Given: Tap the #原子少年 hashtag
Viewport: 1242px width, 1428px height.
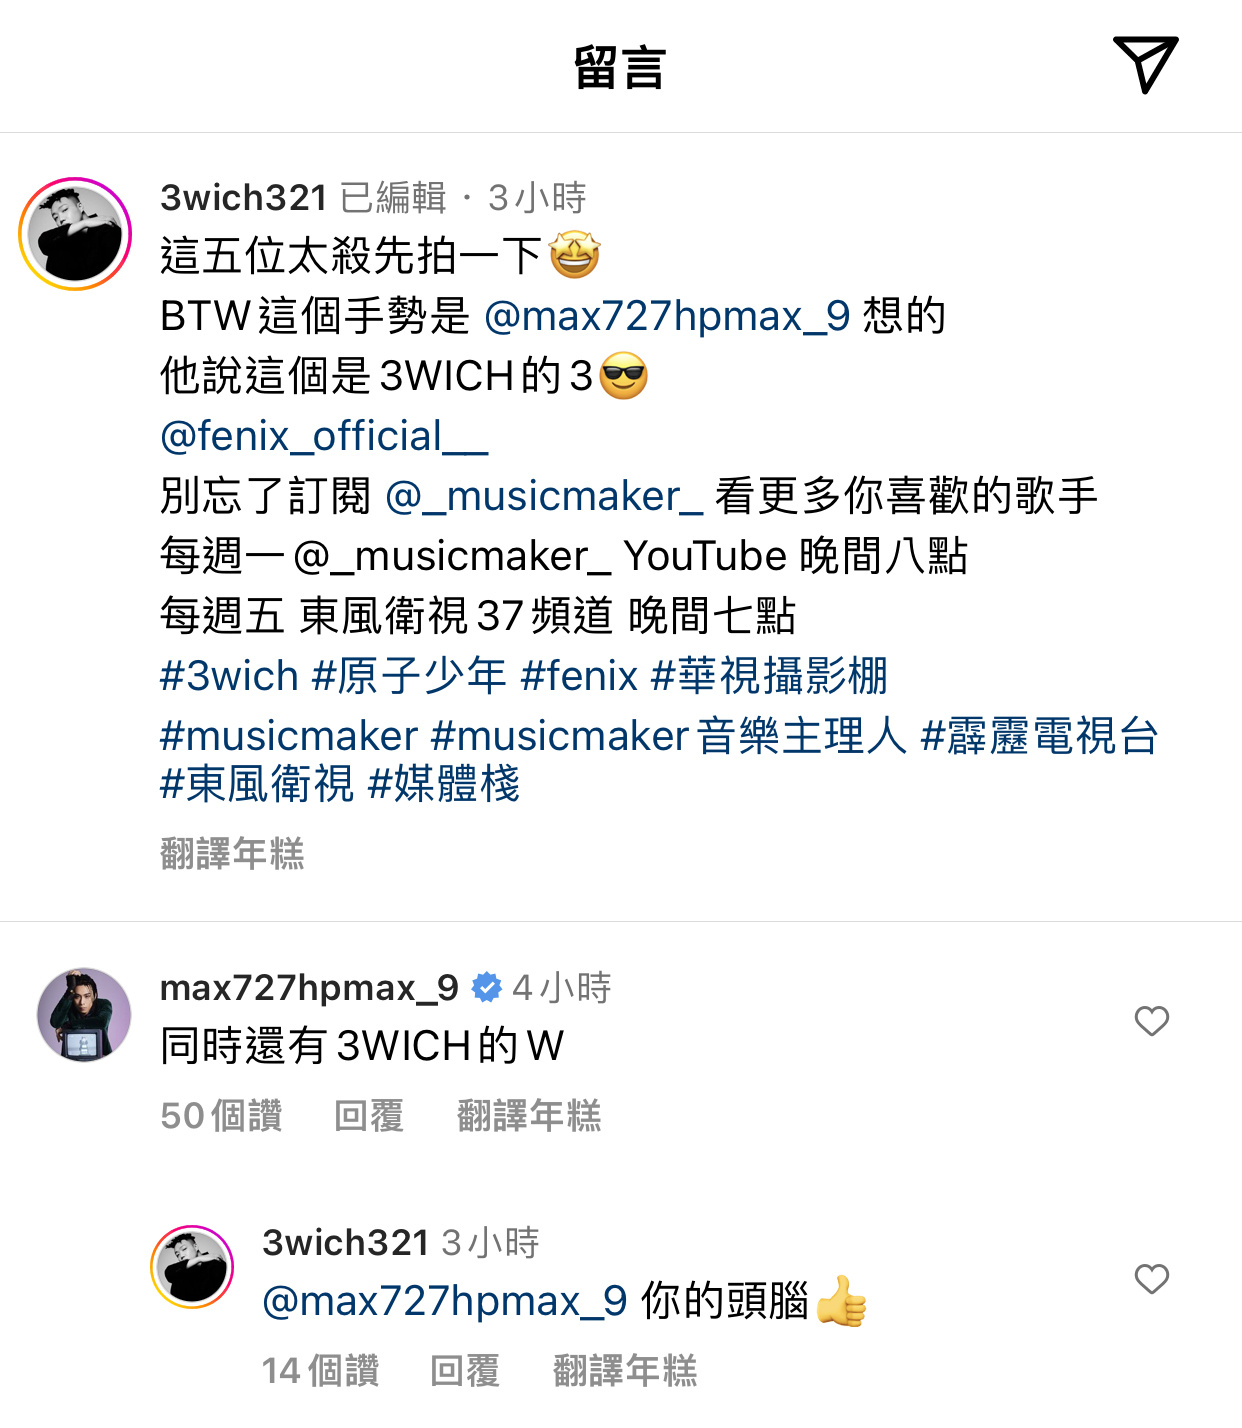Looking at the screenshot, I should [409, 676].
